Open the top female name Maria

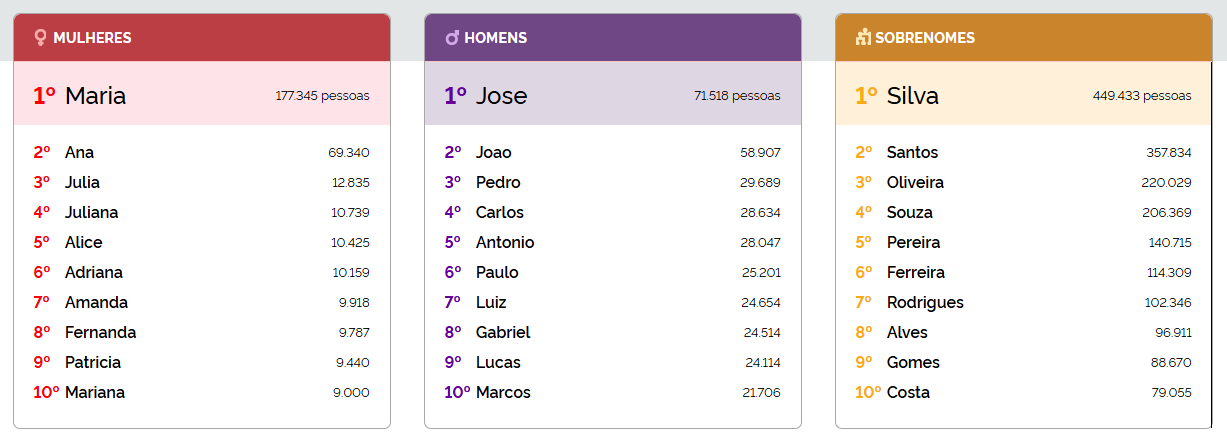click(x=95, y=96)
